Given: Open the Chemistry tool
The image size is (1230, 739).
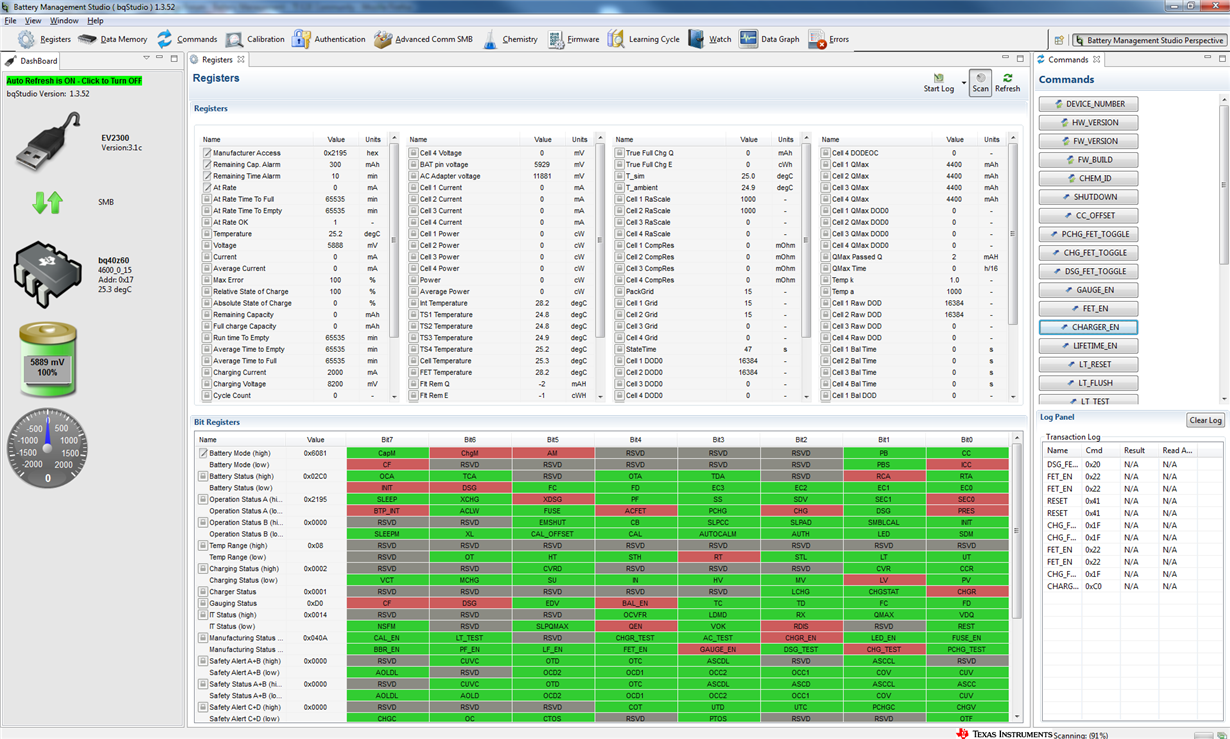Looking at the screenshot, I should pyautogui.click(x=509, y=40).
